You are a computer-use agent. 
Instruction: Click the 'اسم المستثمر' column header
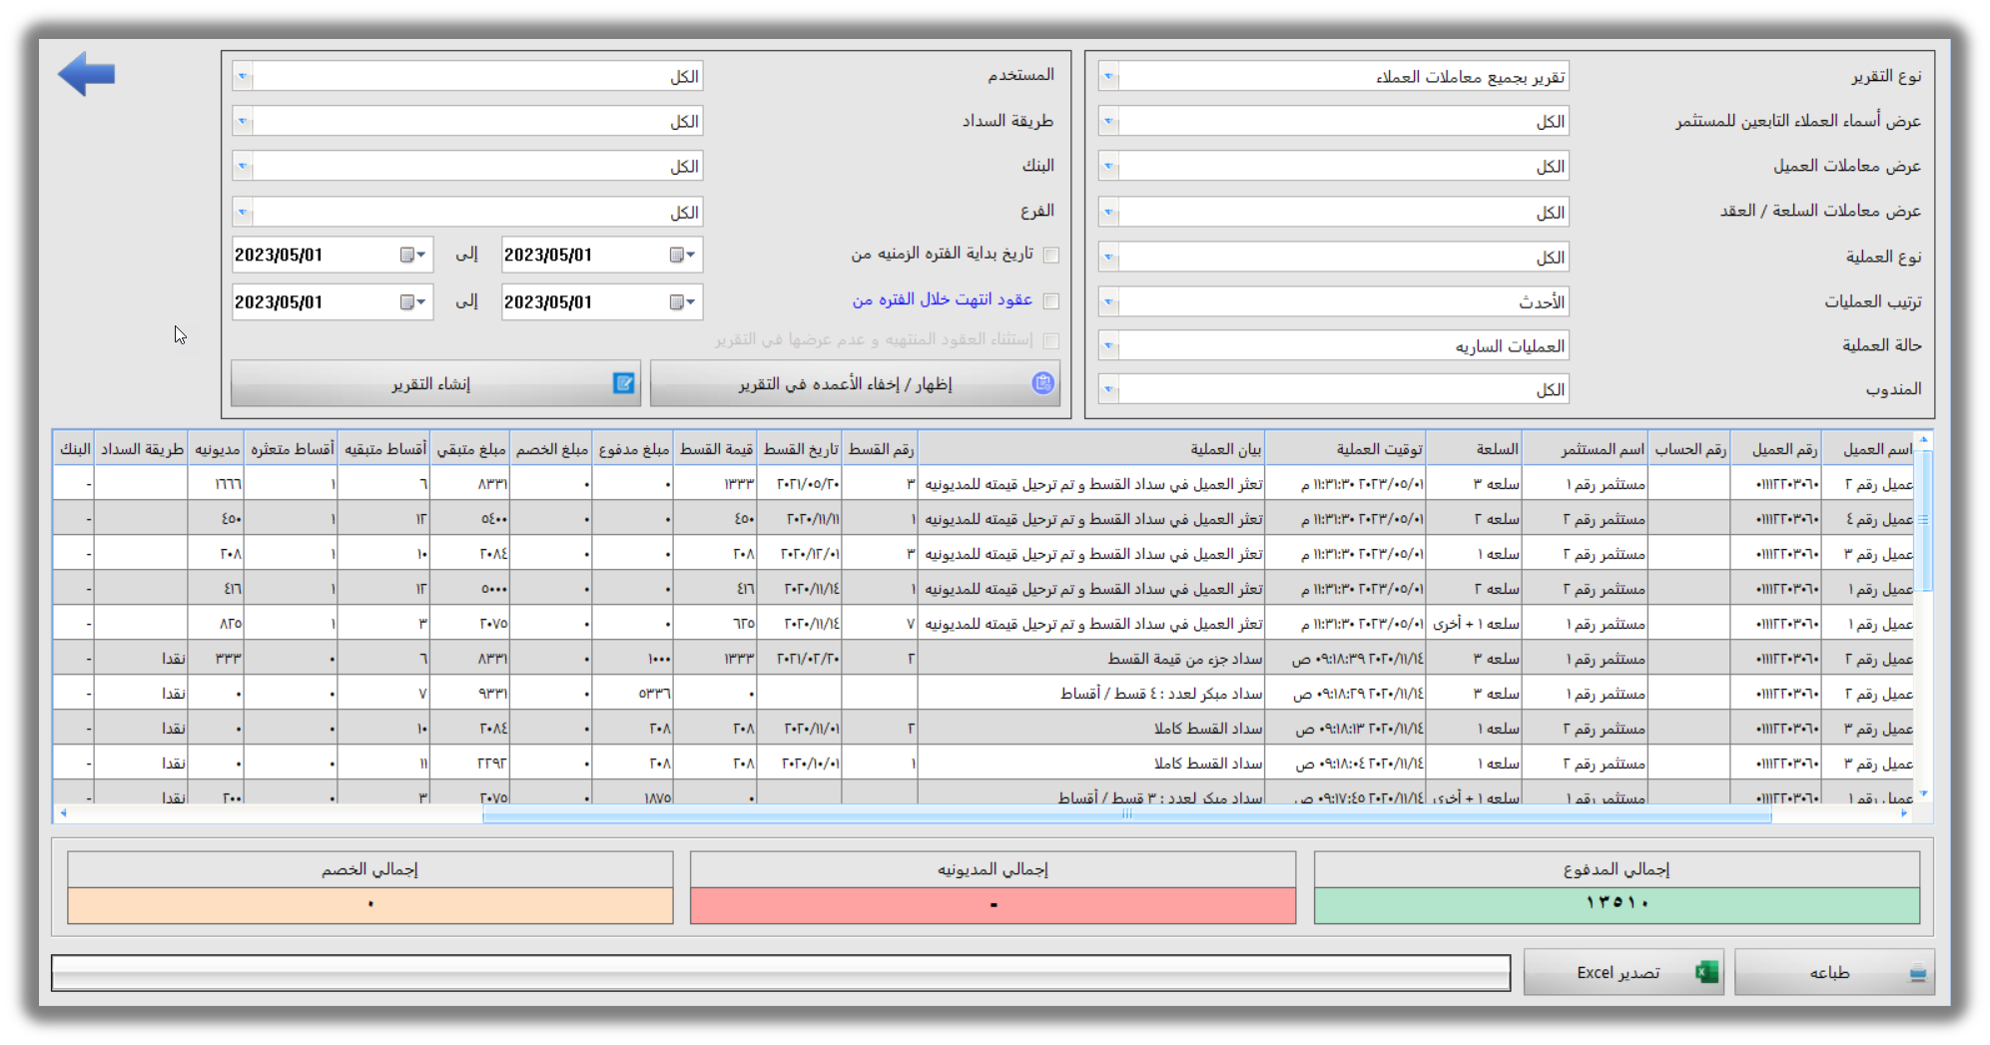click(1587, 450)
